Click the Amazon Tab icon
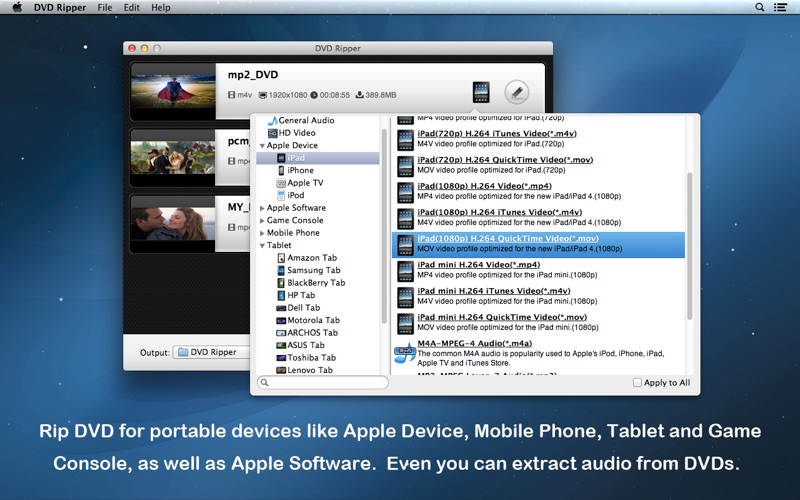 point(281,258)
